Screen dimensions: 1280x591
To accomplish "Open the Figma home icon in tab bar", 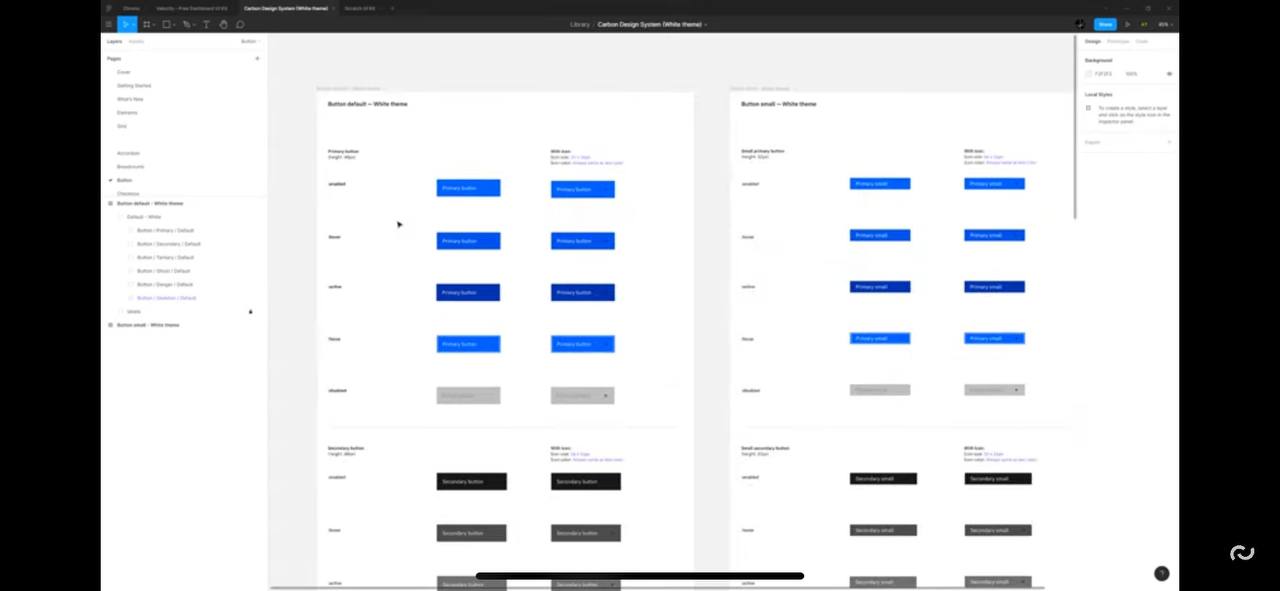I will point(109,8).
